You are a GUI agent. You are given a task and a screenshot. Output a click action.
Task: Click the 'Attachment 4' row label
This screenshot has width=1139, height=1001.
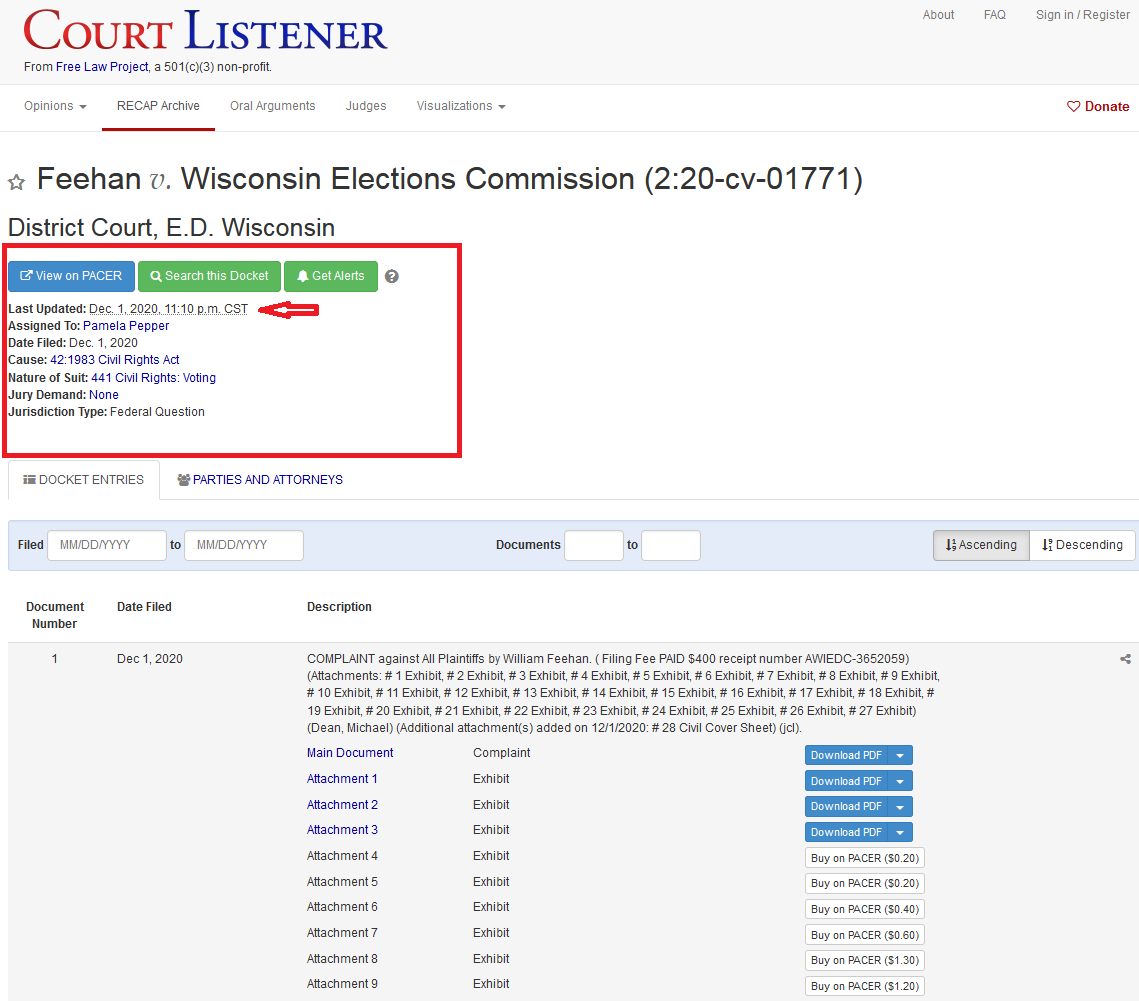click(342, 856)
